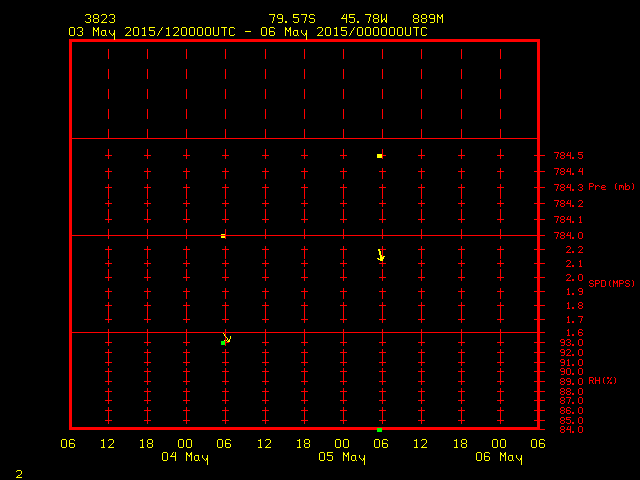The height and width of the screenshot is (480, 640).
Task: Click station ID 3823 in header
Action: pyautogui.click(x=100, y=19)
